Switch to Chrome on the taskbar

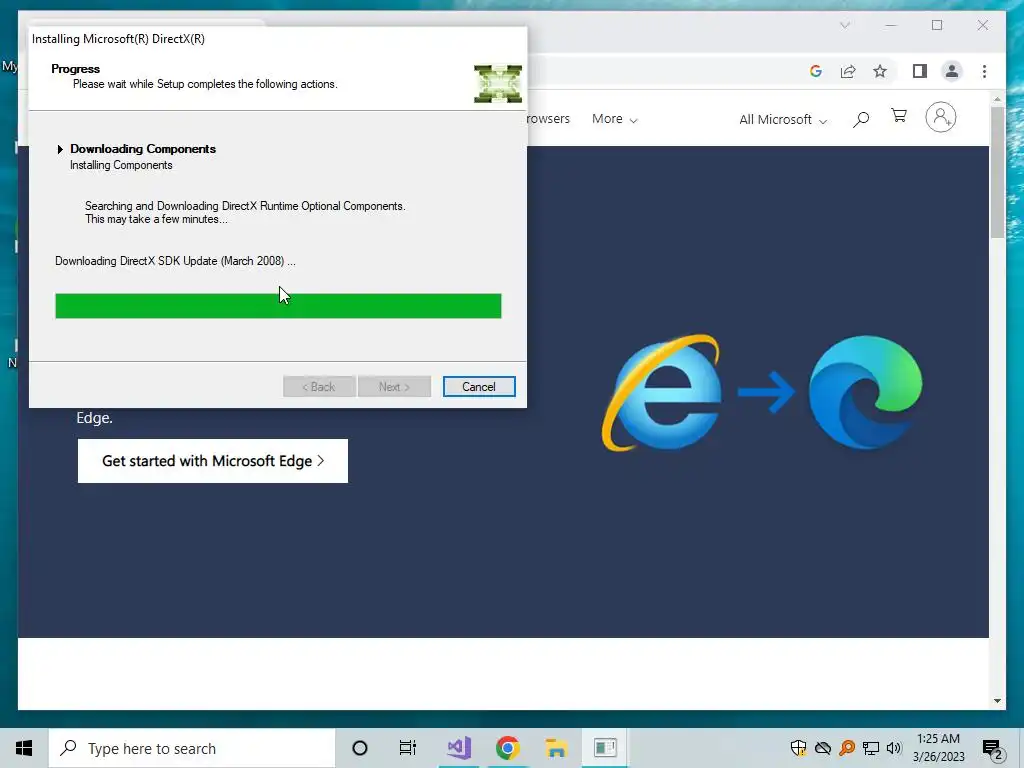click(507, 748)
